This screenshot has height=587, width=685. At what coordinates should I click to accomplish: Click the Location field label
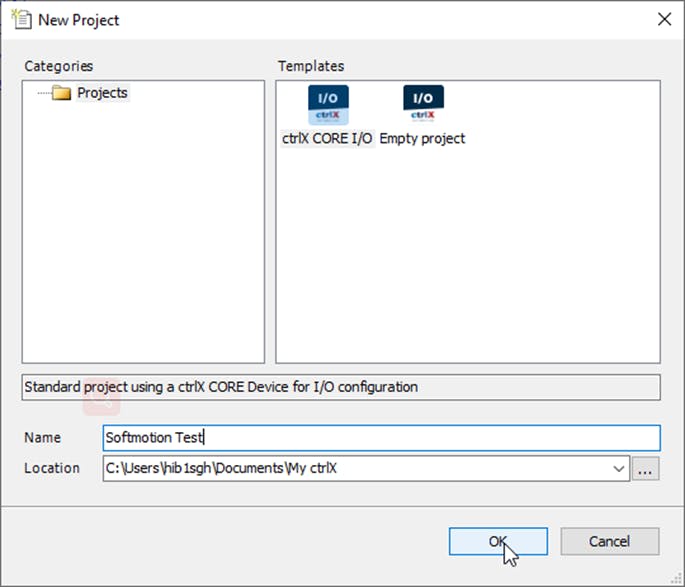(x=52, y=468)
